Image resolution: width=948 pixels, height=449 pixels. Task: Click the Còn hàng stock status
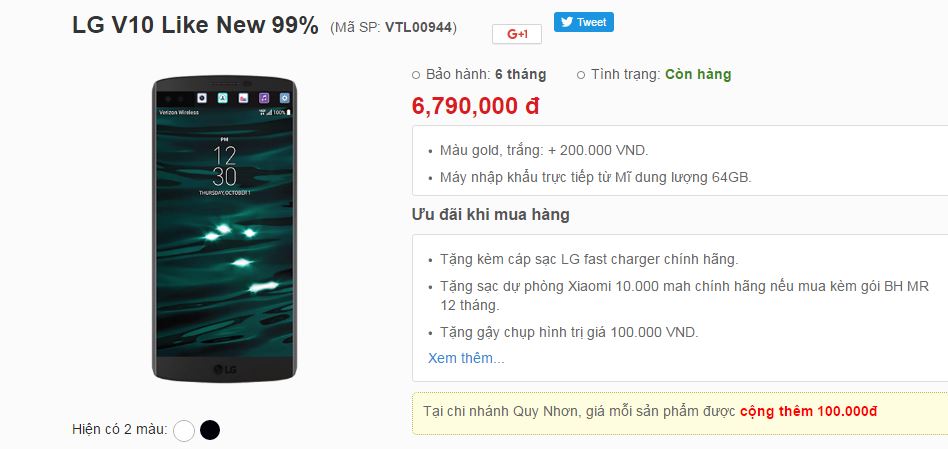698,74
